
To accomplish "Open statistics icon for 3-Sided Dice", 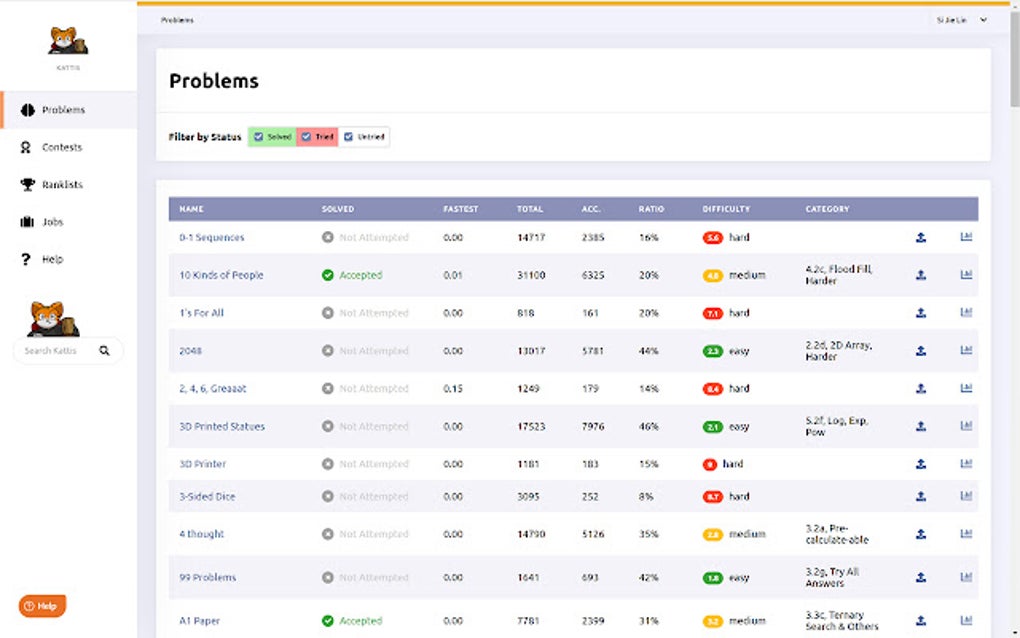I will [966, 496].
